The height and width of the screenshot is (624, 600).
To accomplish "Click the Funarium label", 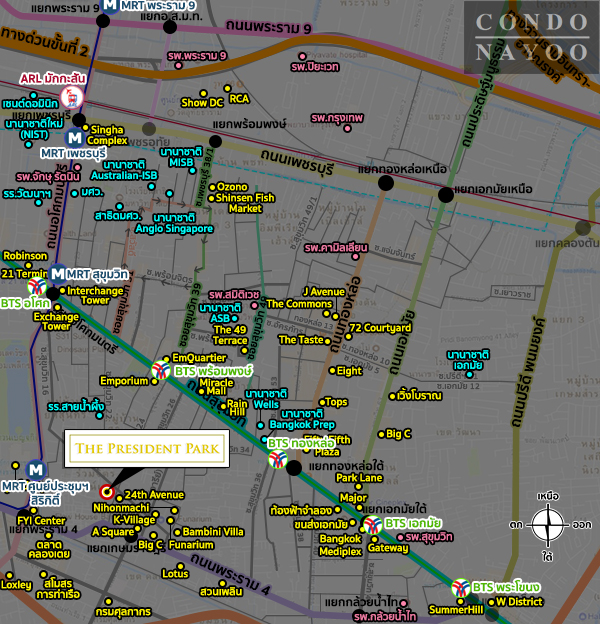I will (x=191, y=545).
